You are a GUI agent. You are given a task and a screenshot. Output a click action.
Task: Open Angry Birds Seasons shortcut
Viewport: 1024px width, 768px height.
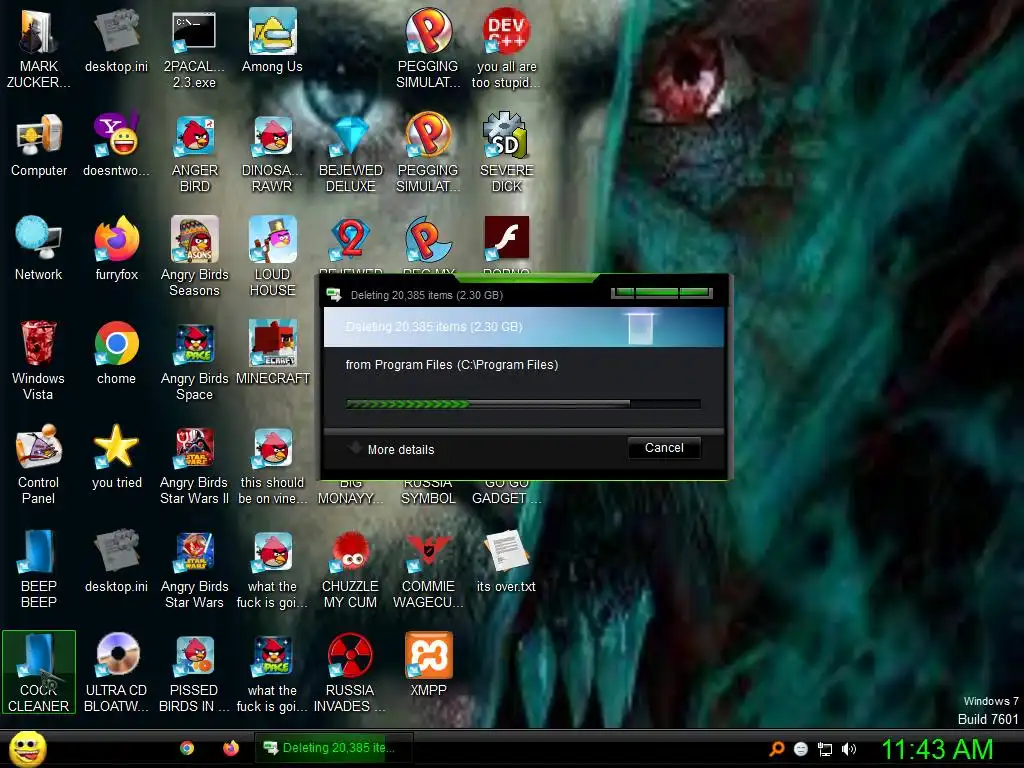coord(195,257)
